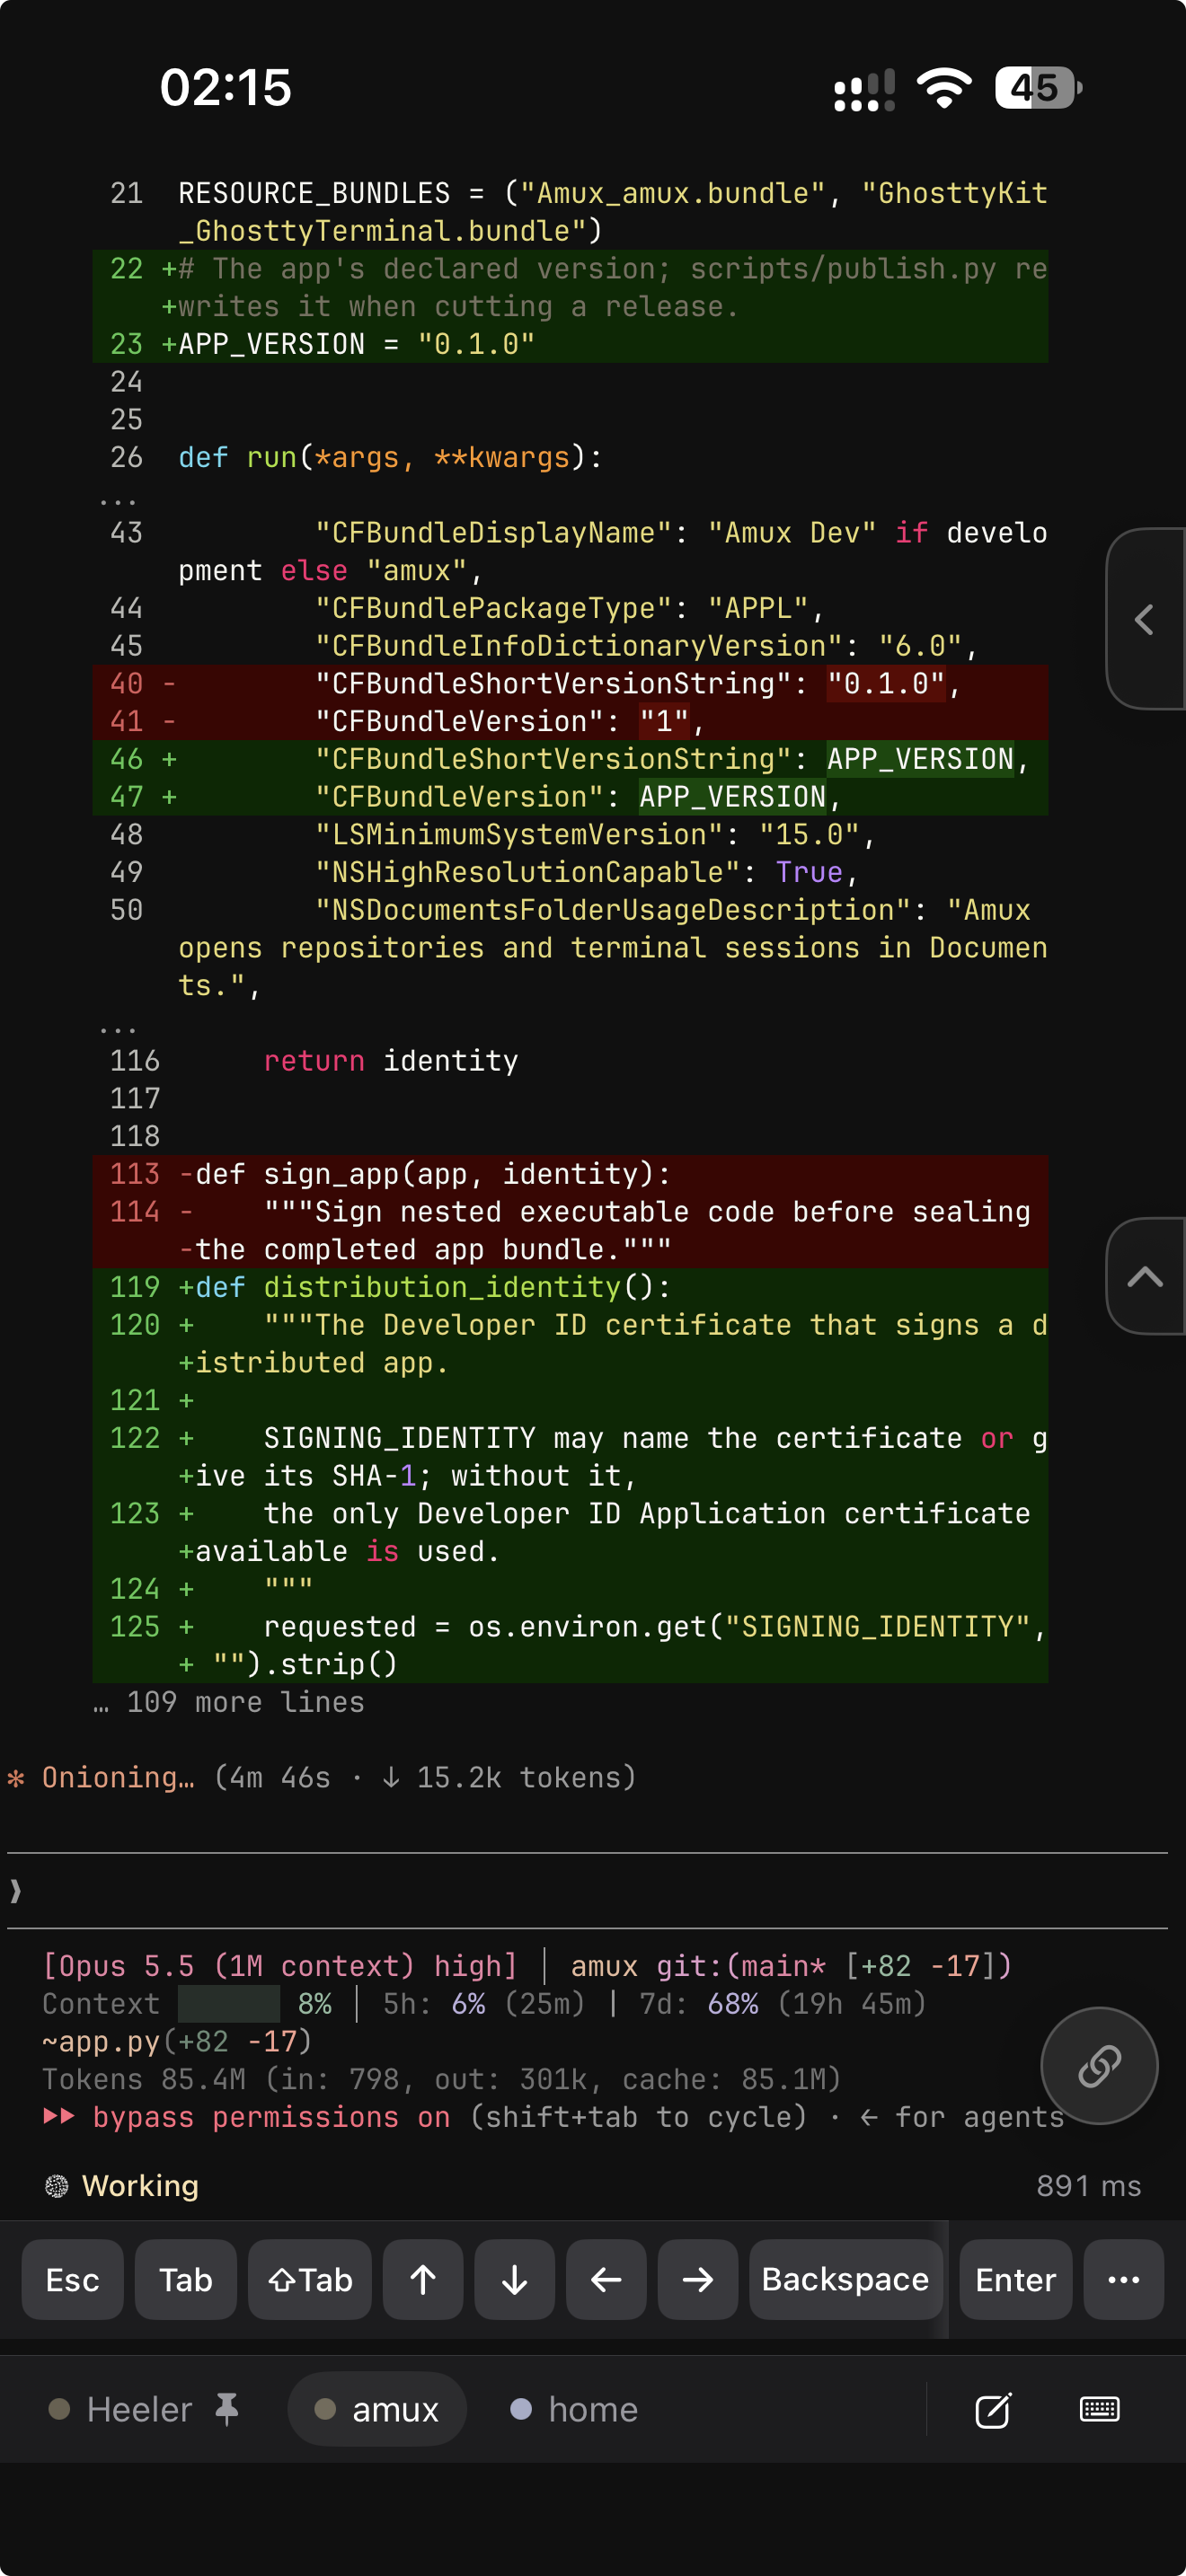Tap the Context usage progress bar

click(229, 2003)
